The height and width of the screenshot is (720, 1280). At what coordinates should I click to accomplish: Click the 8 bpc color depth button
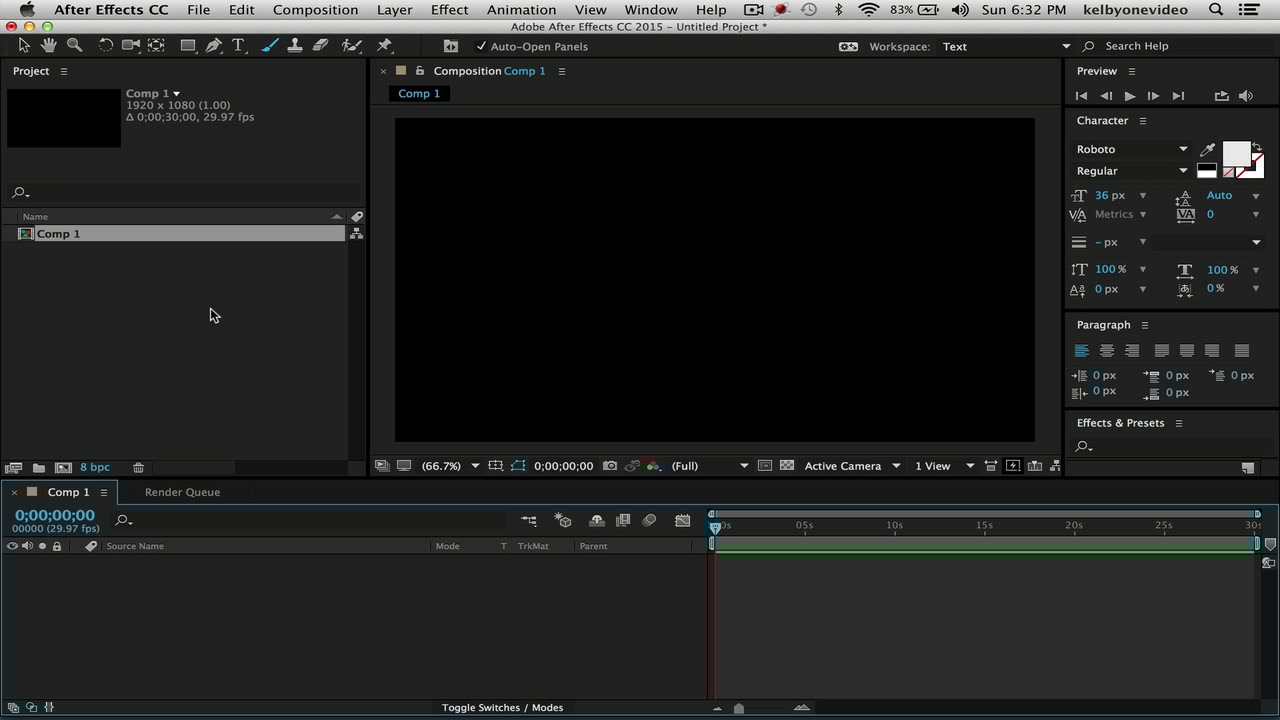95,467
